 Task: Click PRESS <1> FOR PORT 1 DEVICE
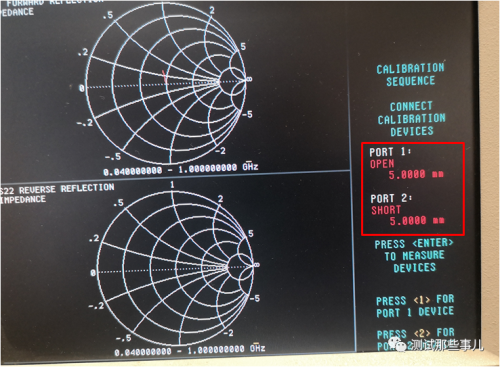pyautogui.click(x=415, y=306)
